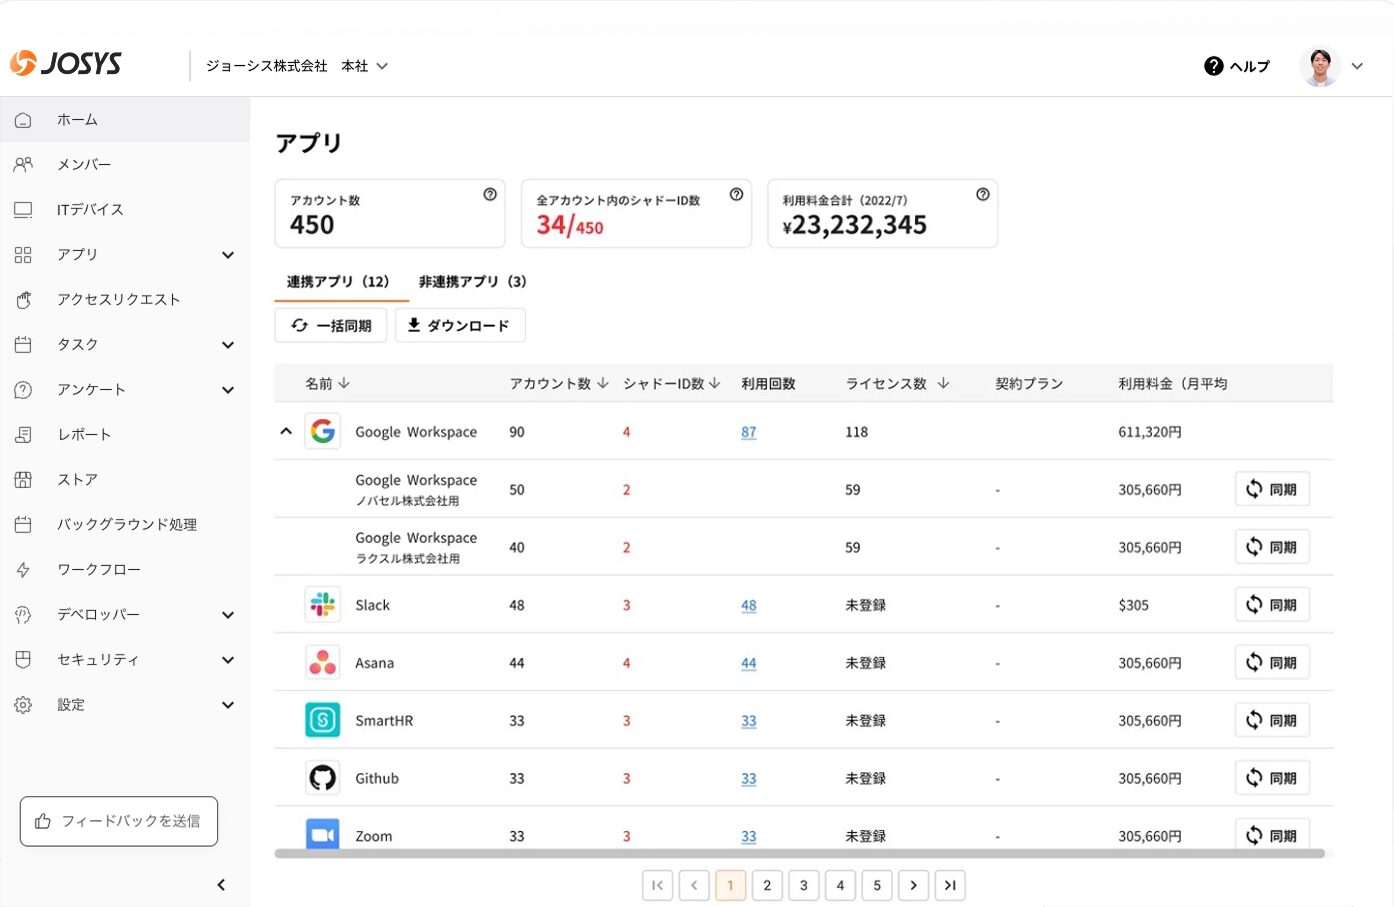
Task: Expand the アンケート sidebar chevron
Action: [x=228, y=390]
